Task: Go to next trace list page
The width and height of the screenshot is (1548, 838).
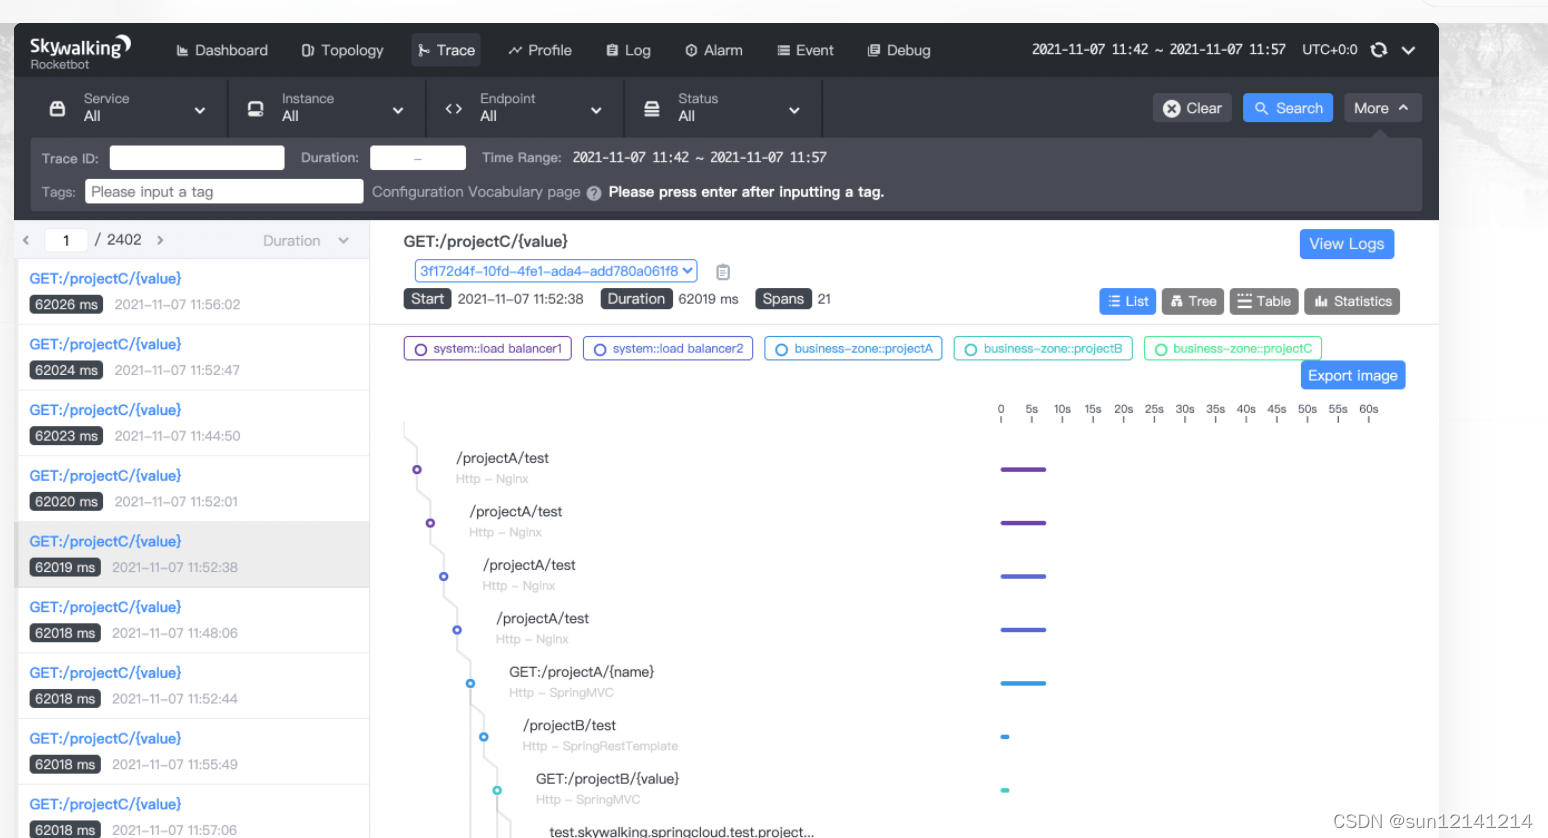Action: coord(160,240)
